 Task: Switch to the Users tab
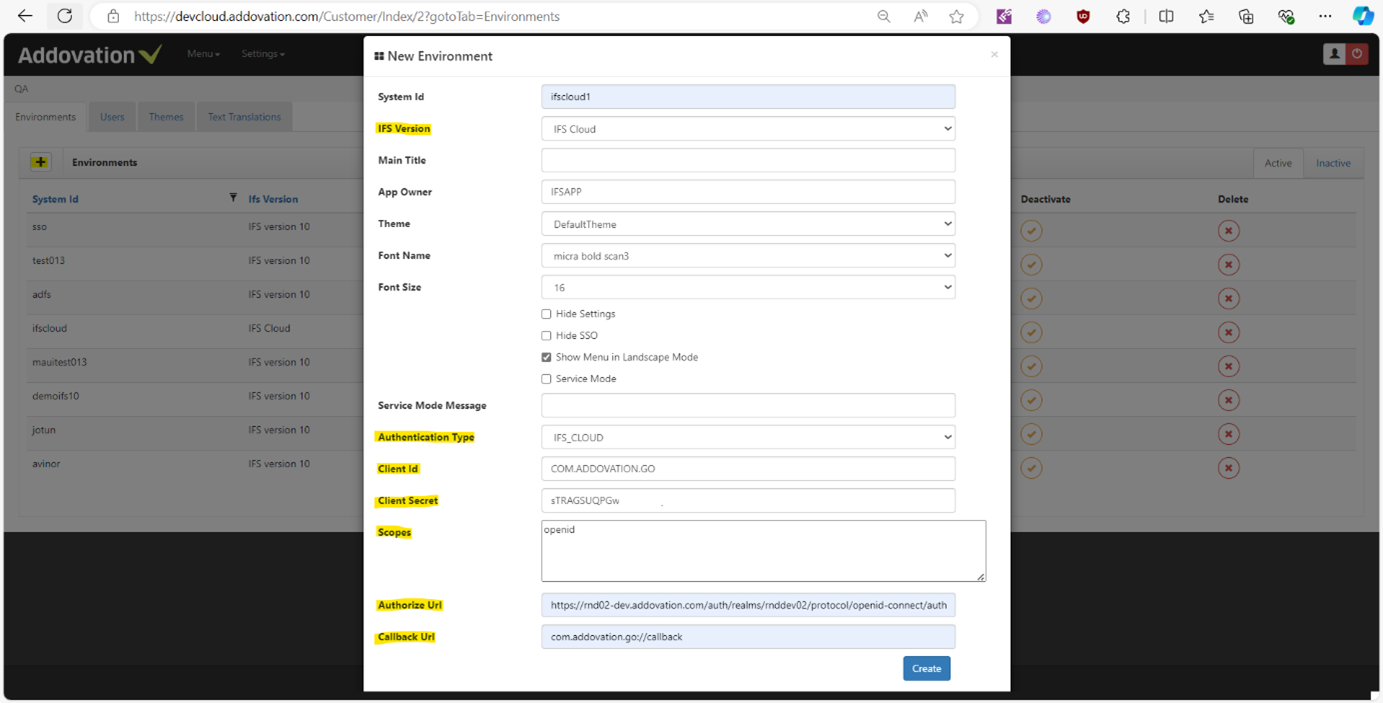pyautogui.click(x=112, y=117)
